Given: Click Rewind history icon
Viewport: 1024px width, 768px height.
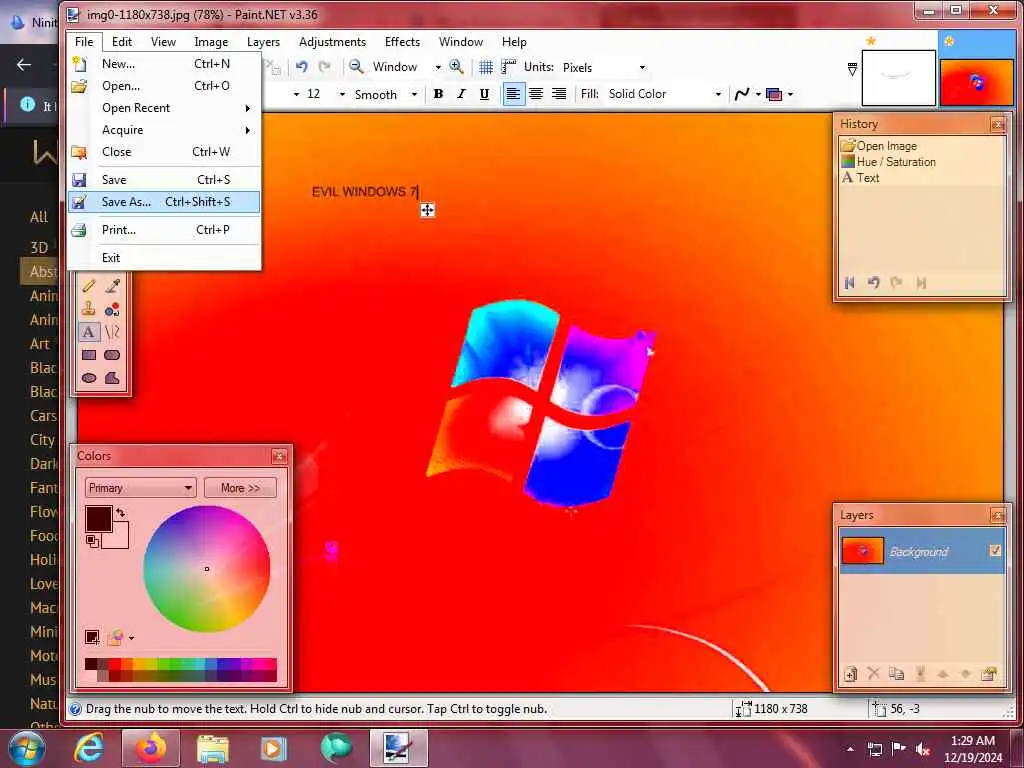Looking at the screenshot, I should pos(850,283).
